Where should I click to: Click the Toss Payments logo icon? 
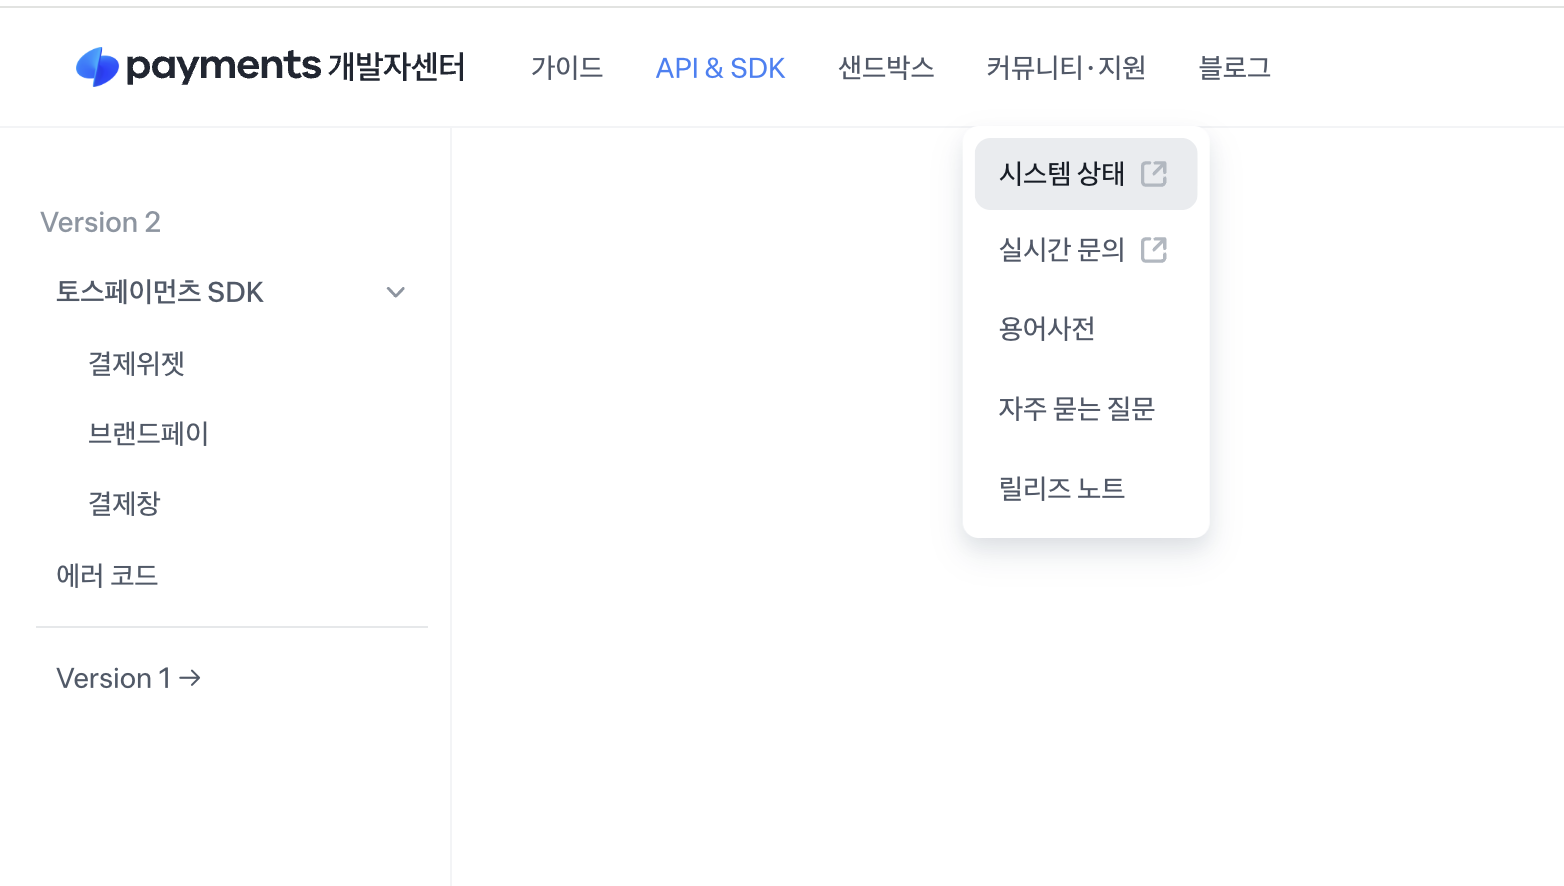pos(97,67)
